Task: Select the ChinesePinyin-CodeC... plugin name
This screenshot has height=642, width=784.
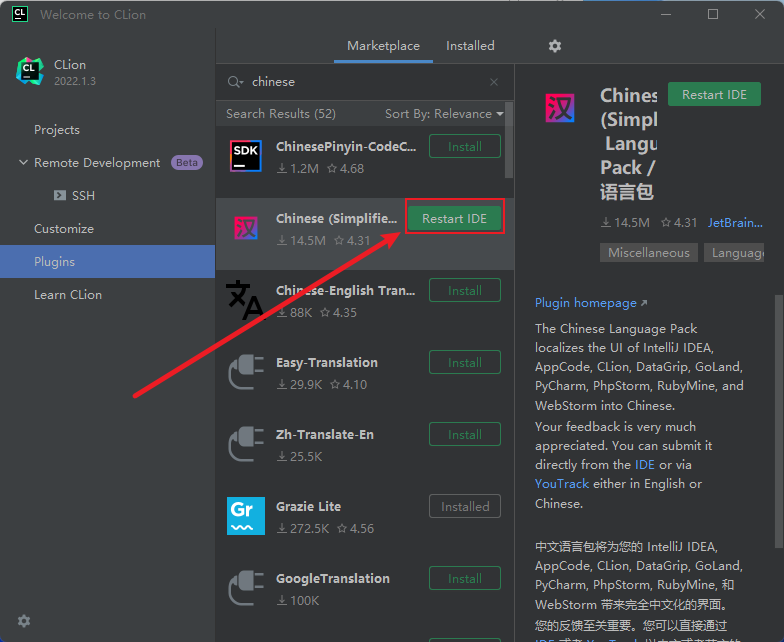Action: [x=346, y=146]
